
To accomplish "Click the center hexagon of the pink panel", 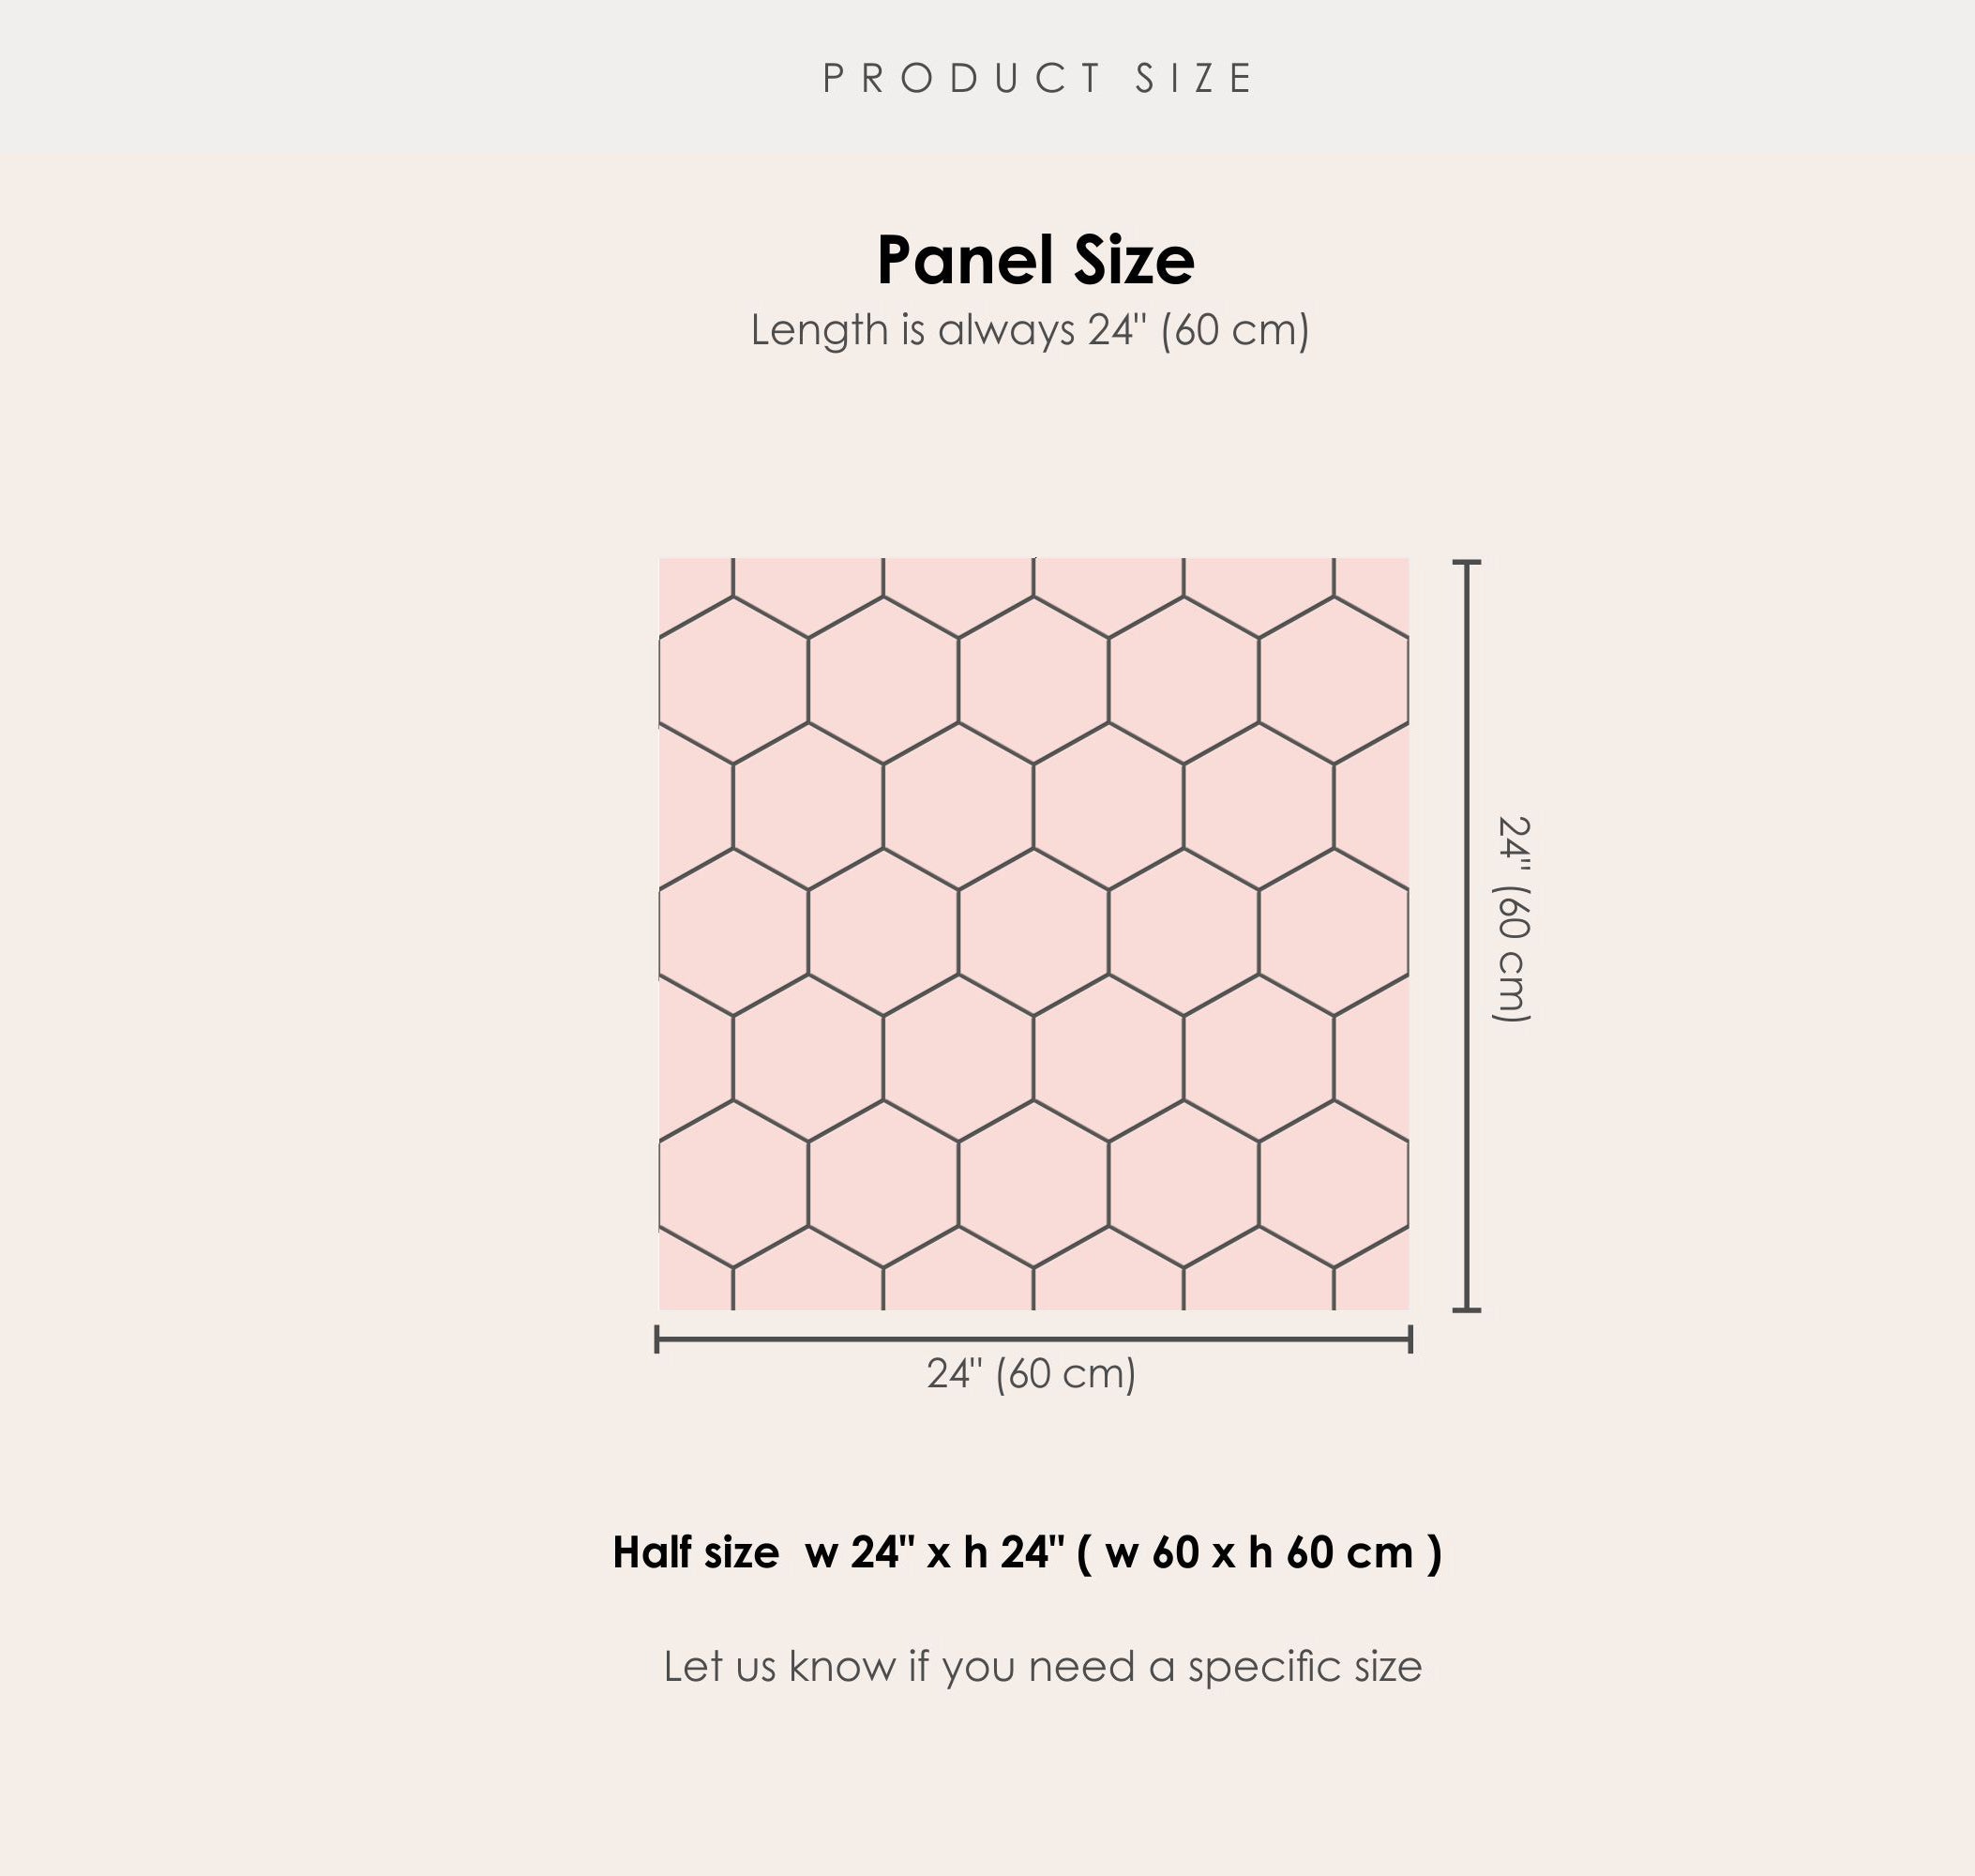I will pyautogui.click(x=1034, y=932).
